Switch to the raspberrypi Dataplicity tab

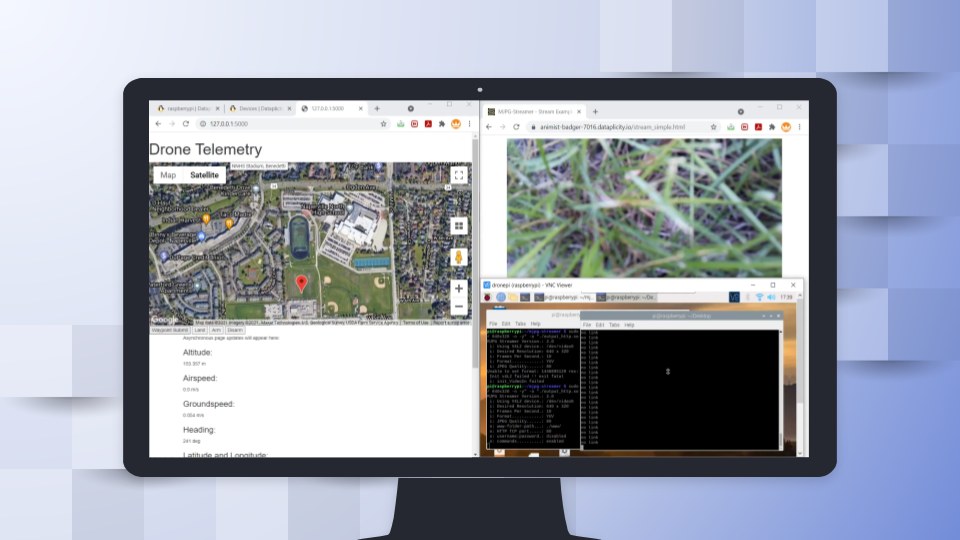pyautogui.click(x=187, y=108)
